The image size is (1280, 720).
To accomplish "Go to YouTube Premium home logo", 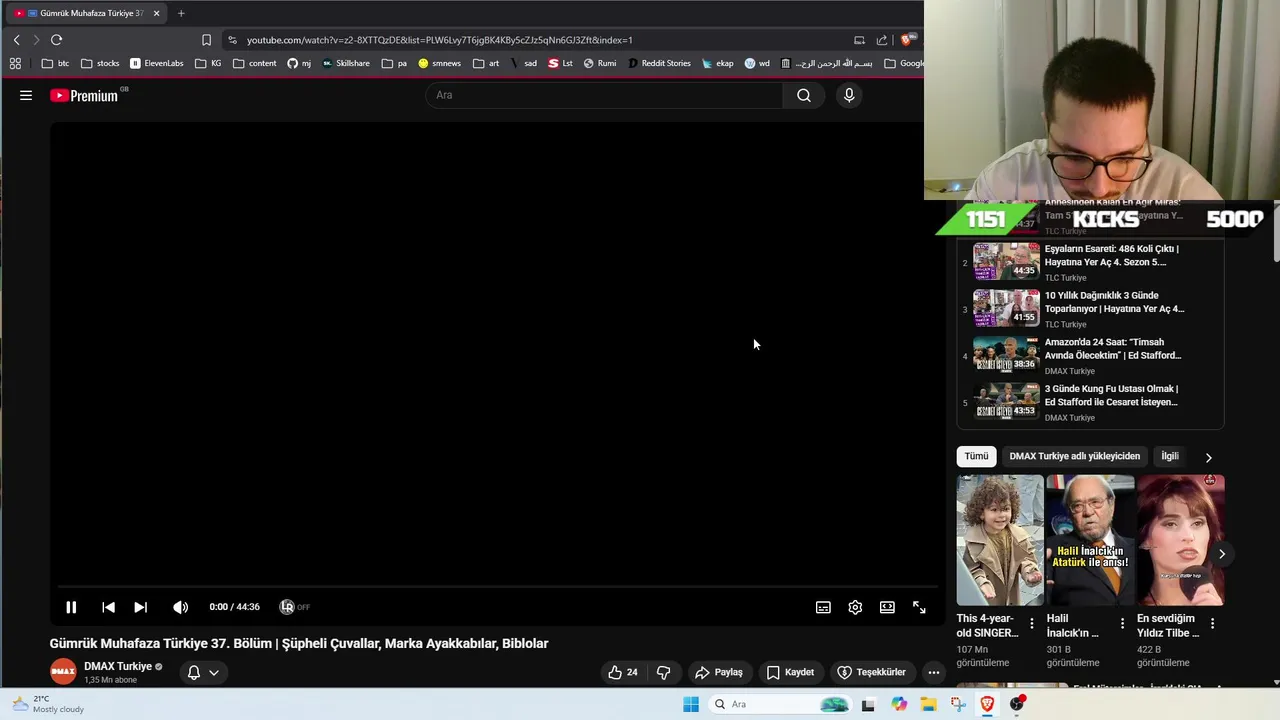I will [x=84, y=95].
